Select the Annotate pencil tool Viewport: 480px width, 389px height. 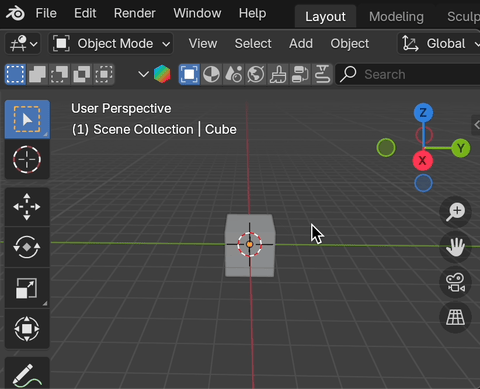[27, 373]
